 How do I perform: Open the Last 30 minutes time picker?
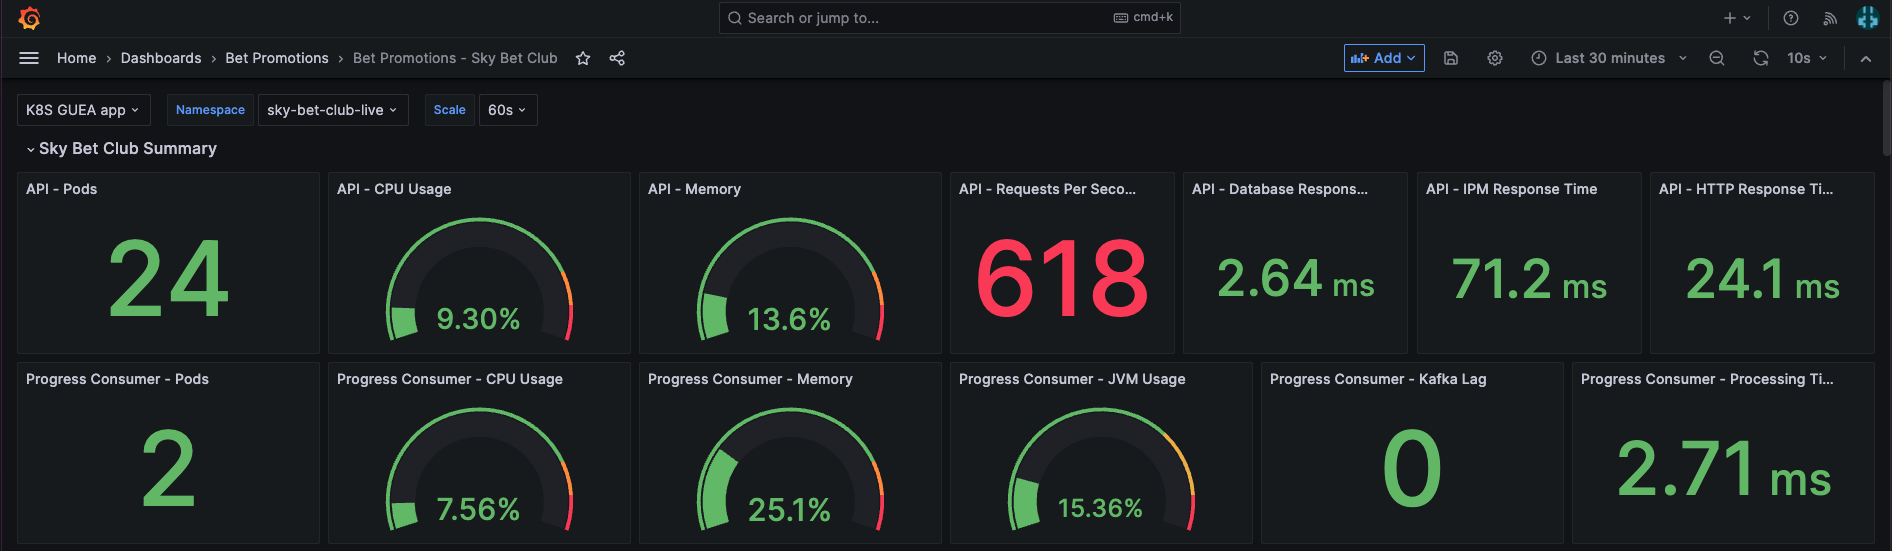1609,58
